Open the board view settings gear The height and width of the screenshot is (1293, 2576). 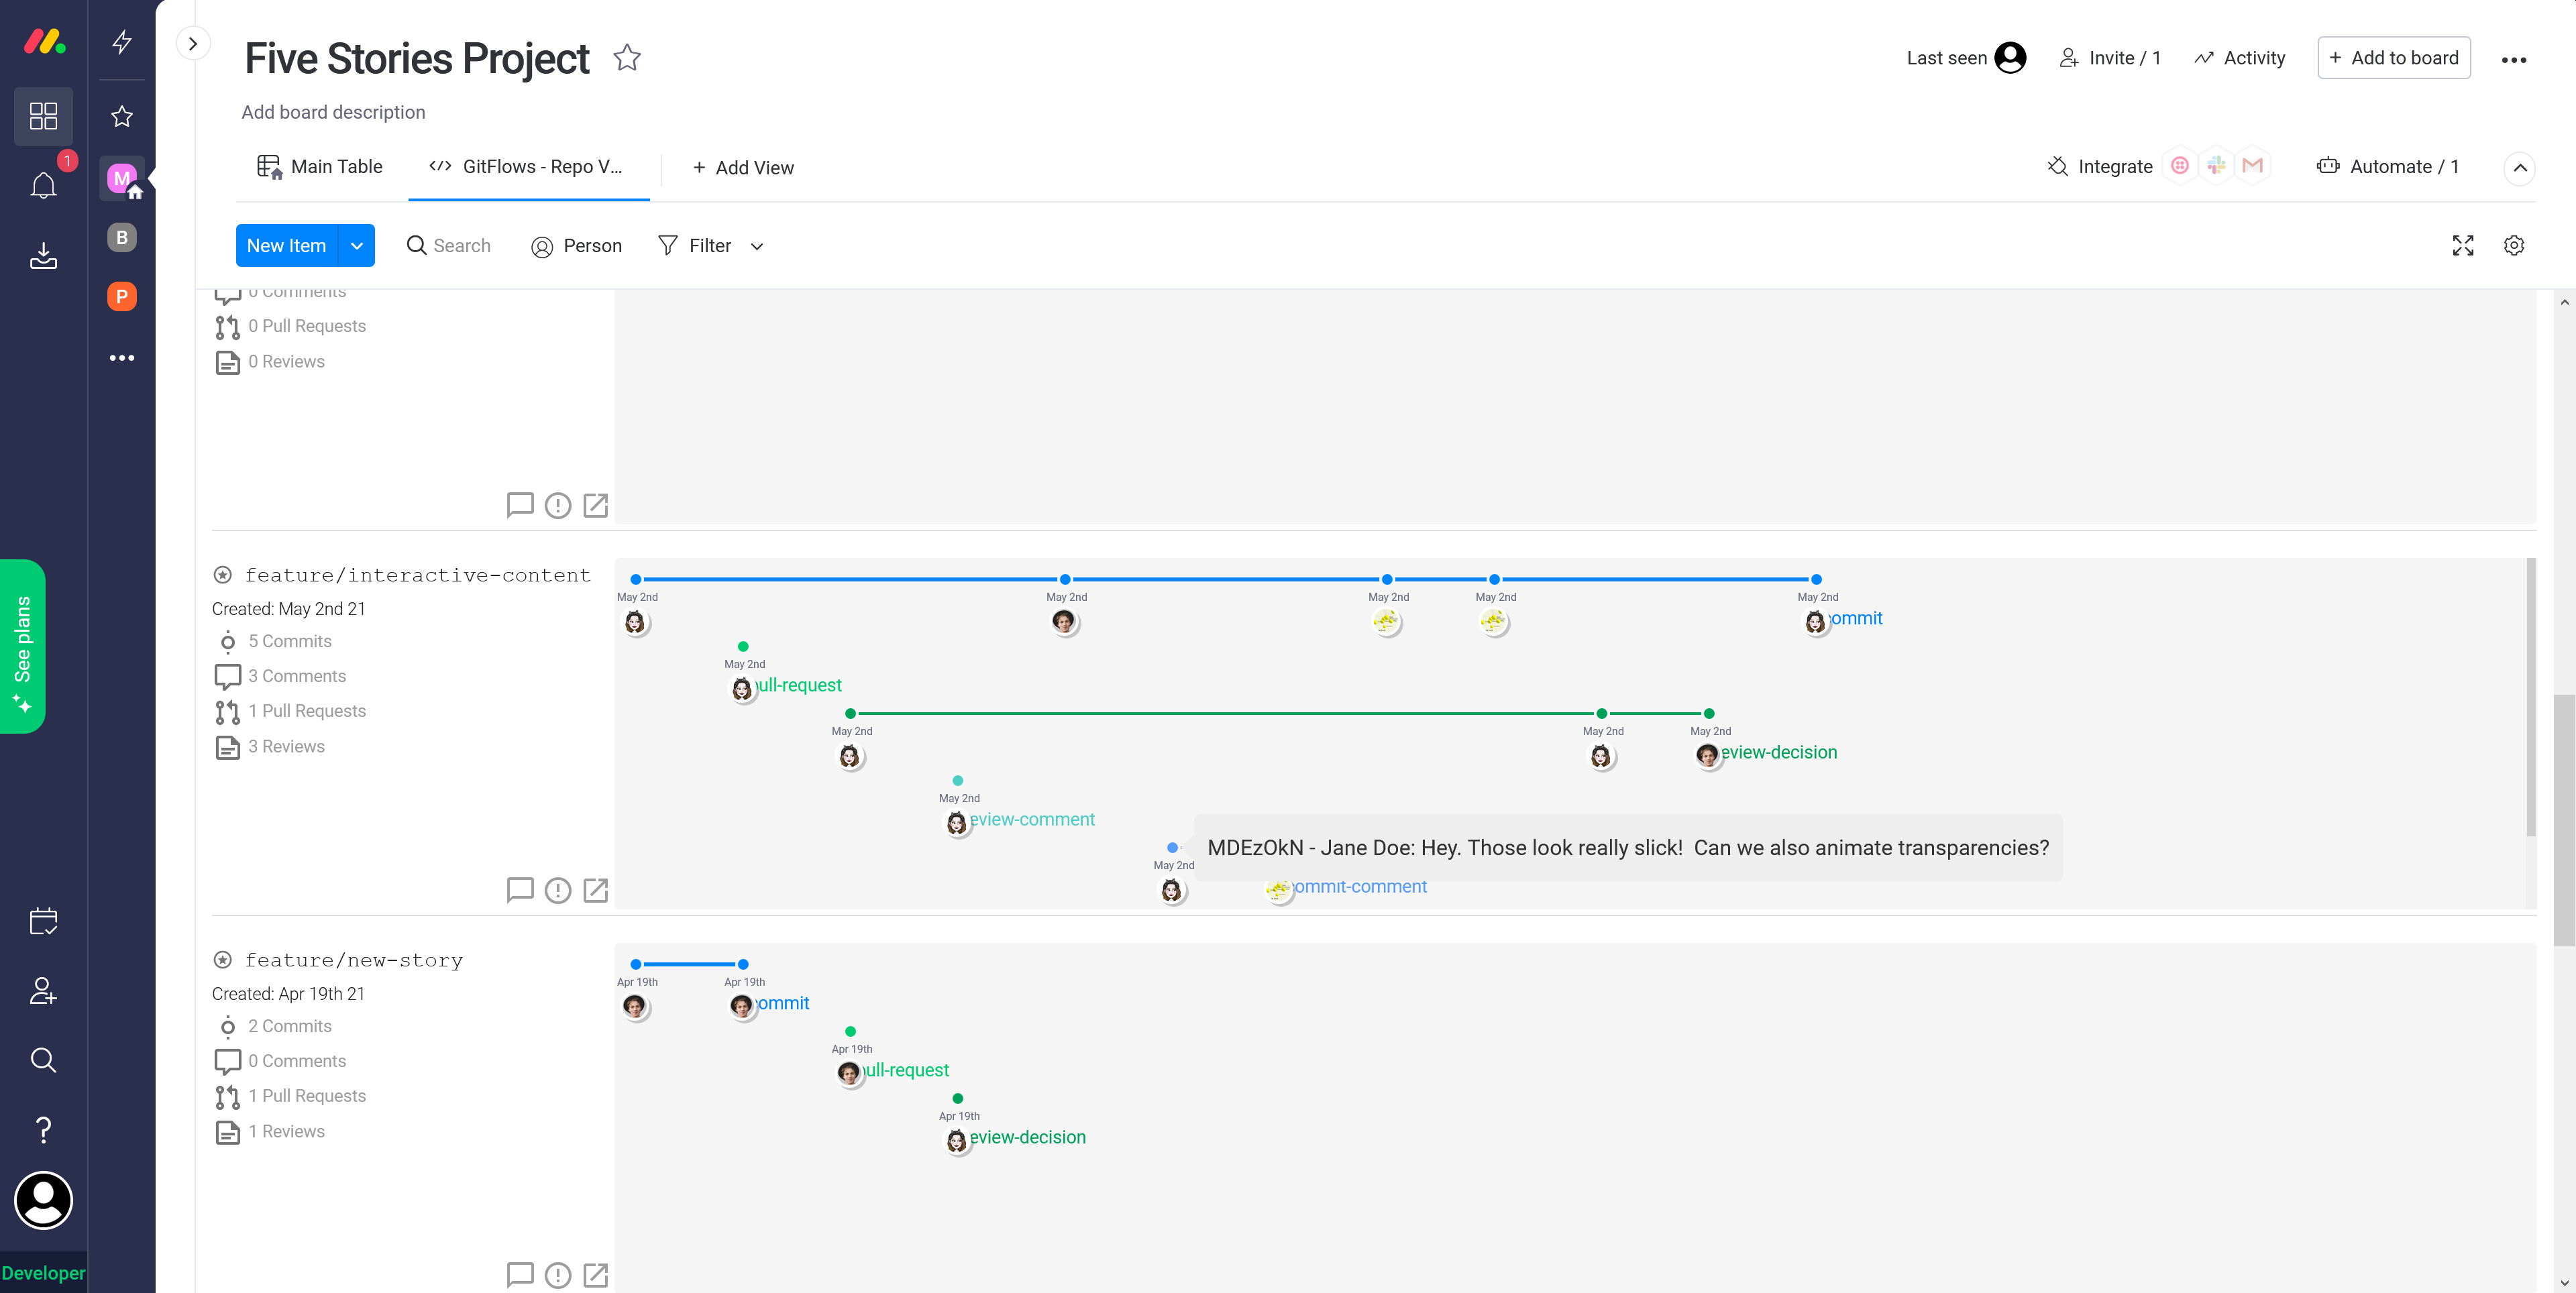point(2513,246)
